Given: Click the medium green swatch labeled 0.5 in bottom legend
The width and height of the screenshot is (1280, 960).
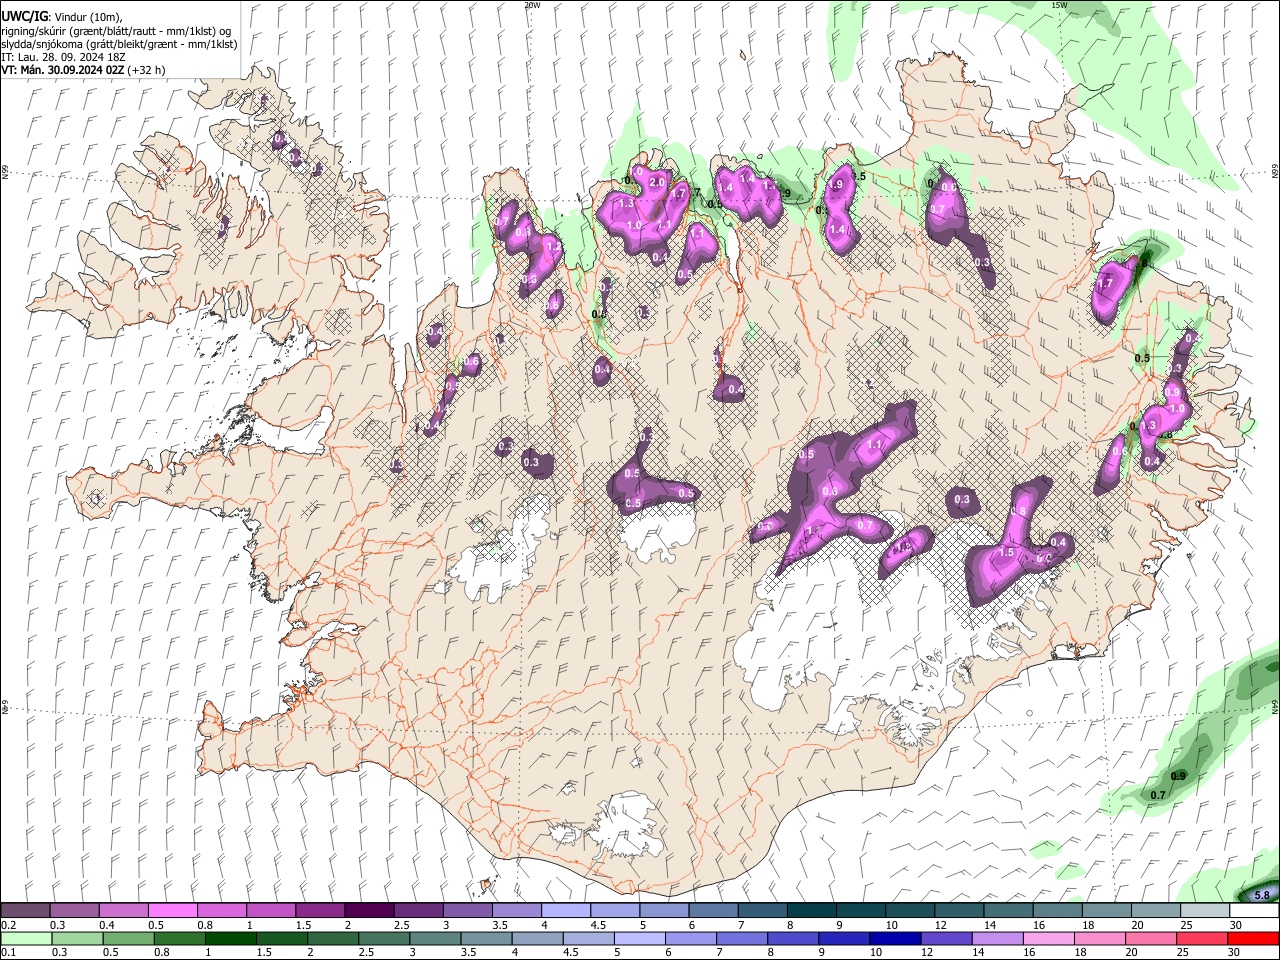Looking at the screenshot, I should [x=129, y=939].
